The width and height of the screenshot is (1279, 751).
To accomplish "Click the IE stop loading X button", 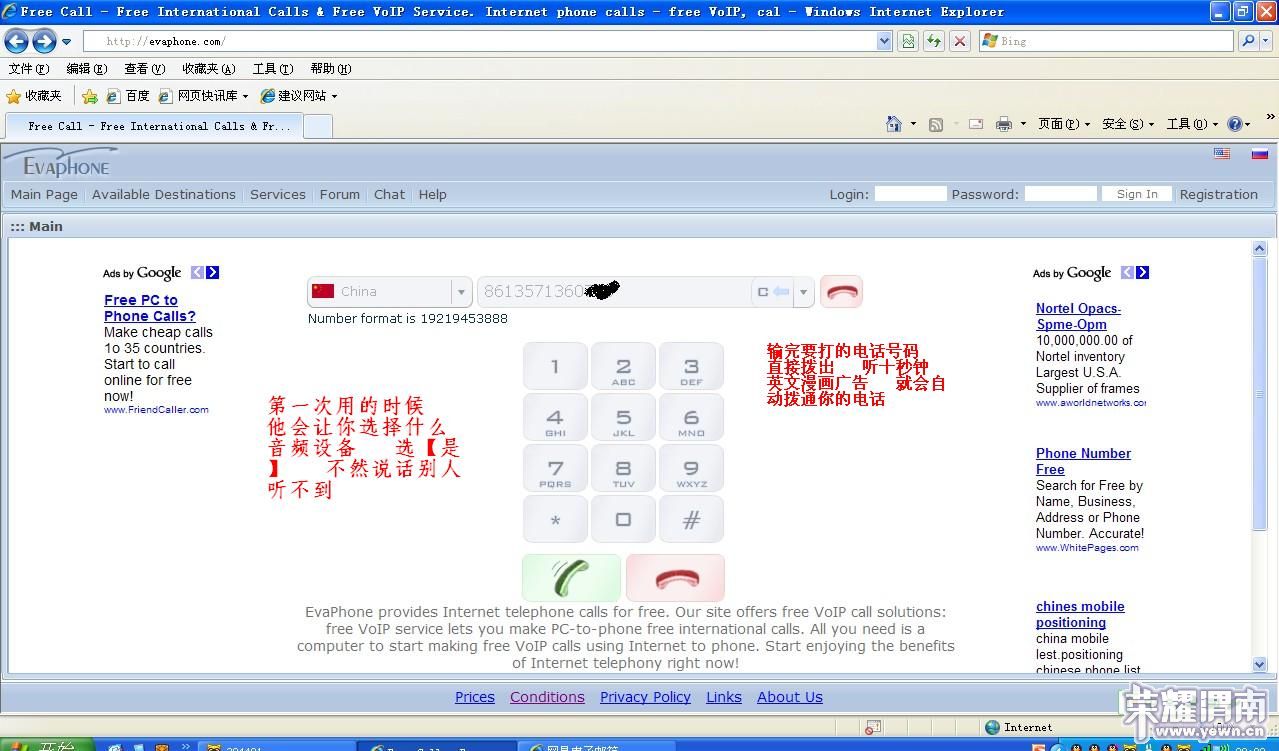I will [x=959, y=41].
